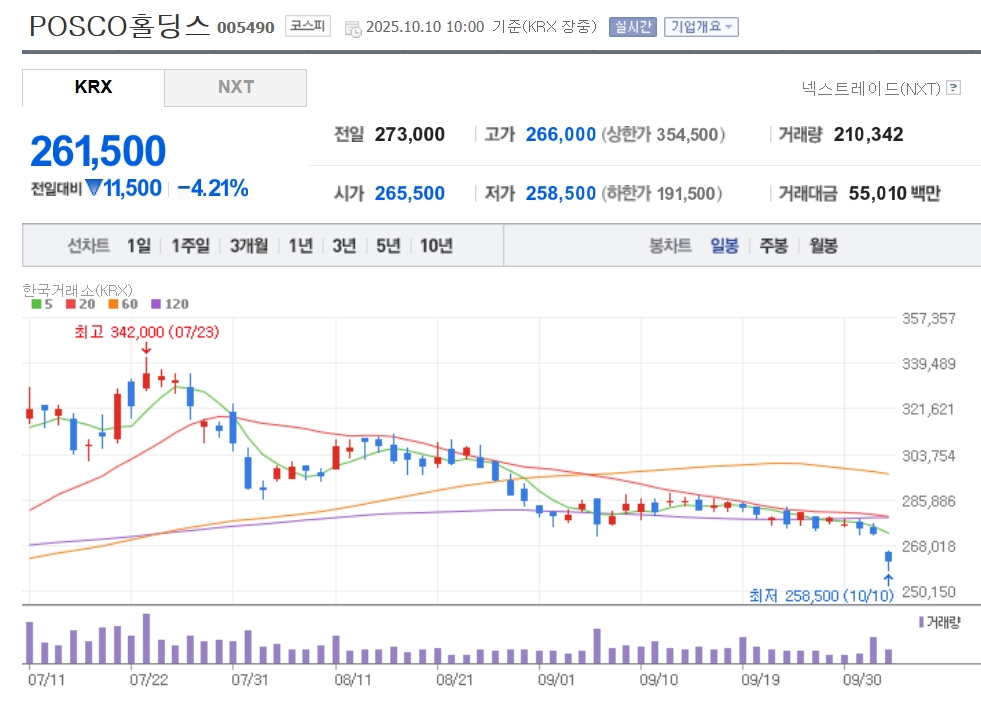This screenshot has height=715, width=981.
Task: Show the 1일 line chart
Action: point(139,245)
